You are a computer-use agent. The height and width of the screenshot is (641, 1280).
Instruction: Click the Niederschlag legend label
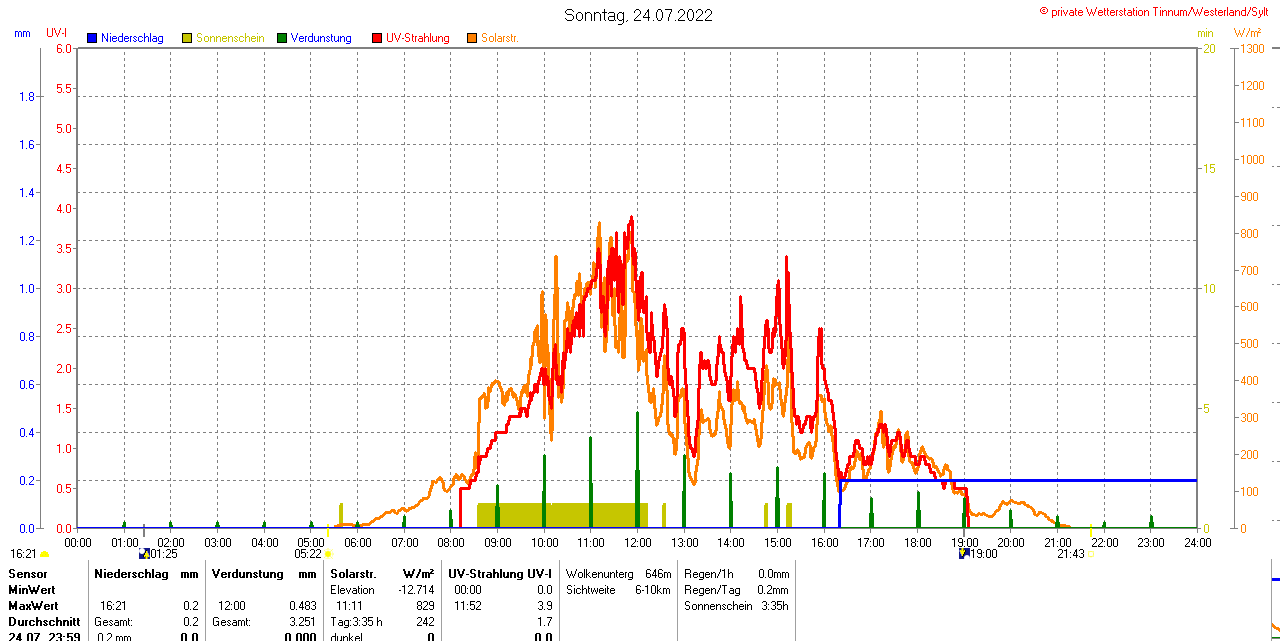click(x=133, y=38)
